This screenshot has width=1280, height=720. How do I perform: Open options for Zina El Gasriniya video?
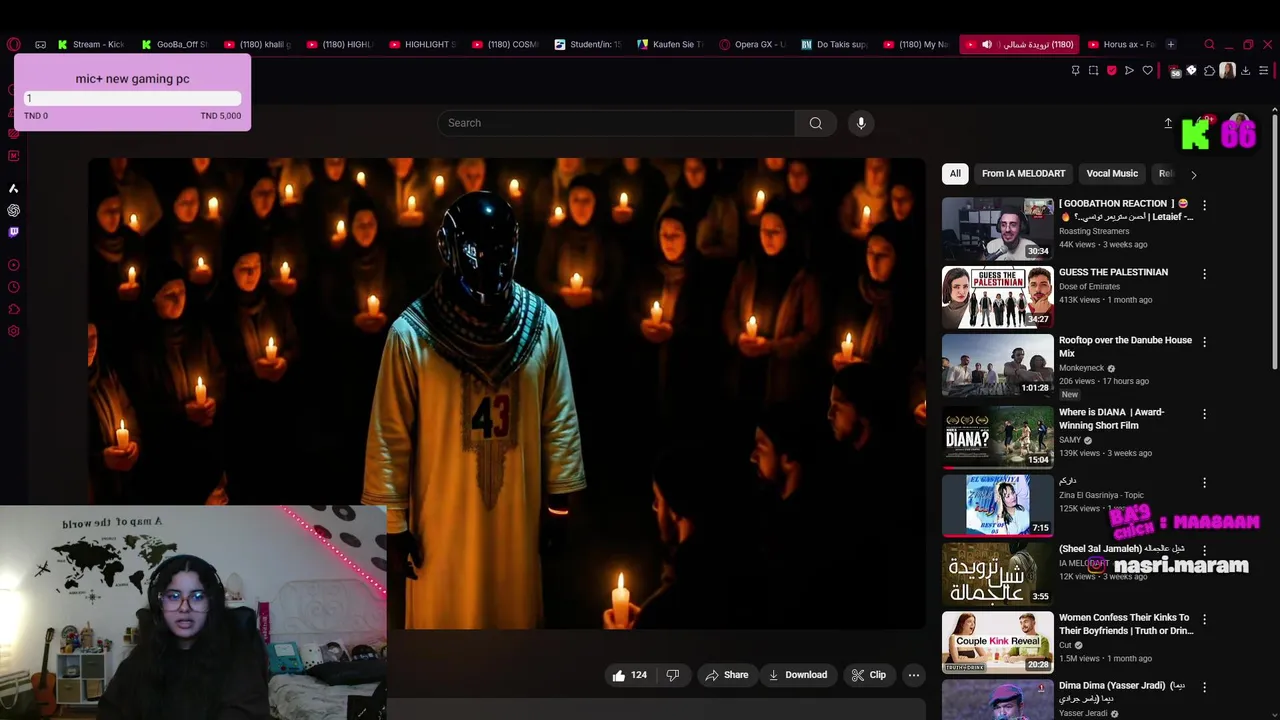tap(1204, 482)
